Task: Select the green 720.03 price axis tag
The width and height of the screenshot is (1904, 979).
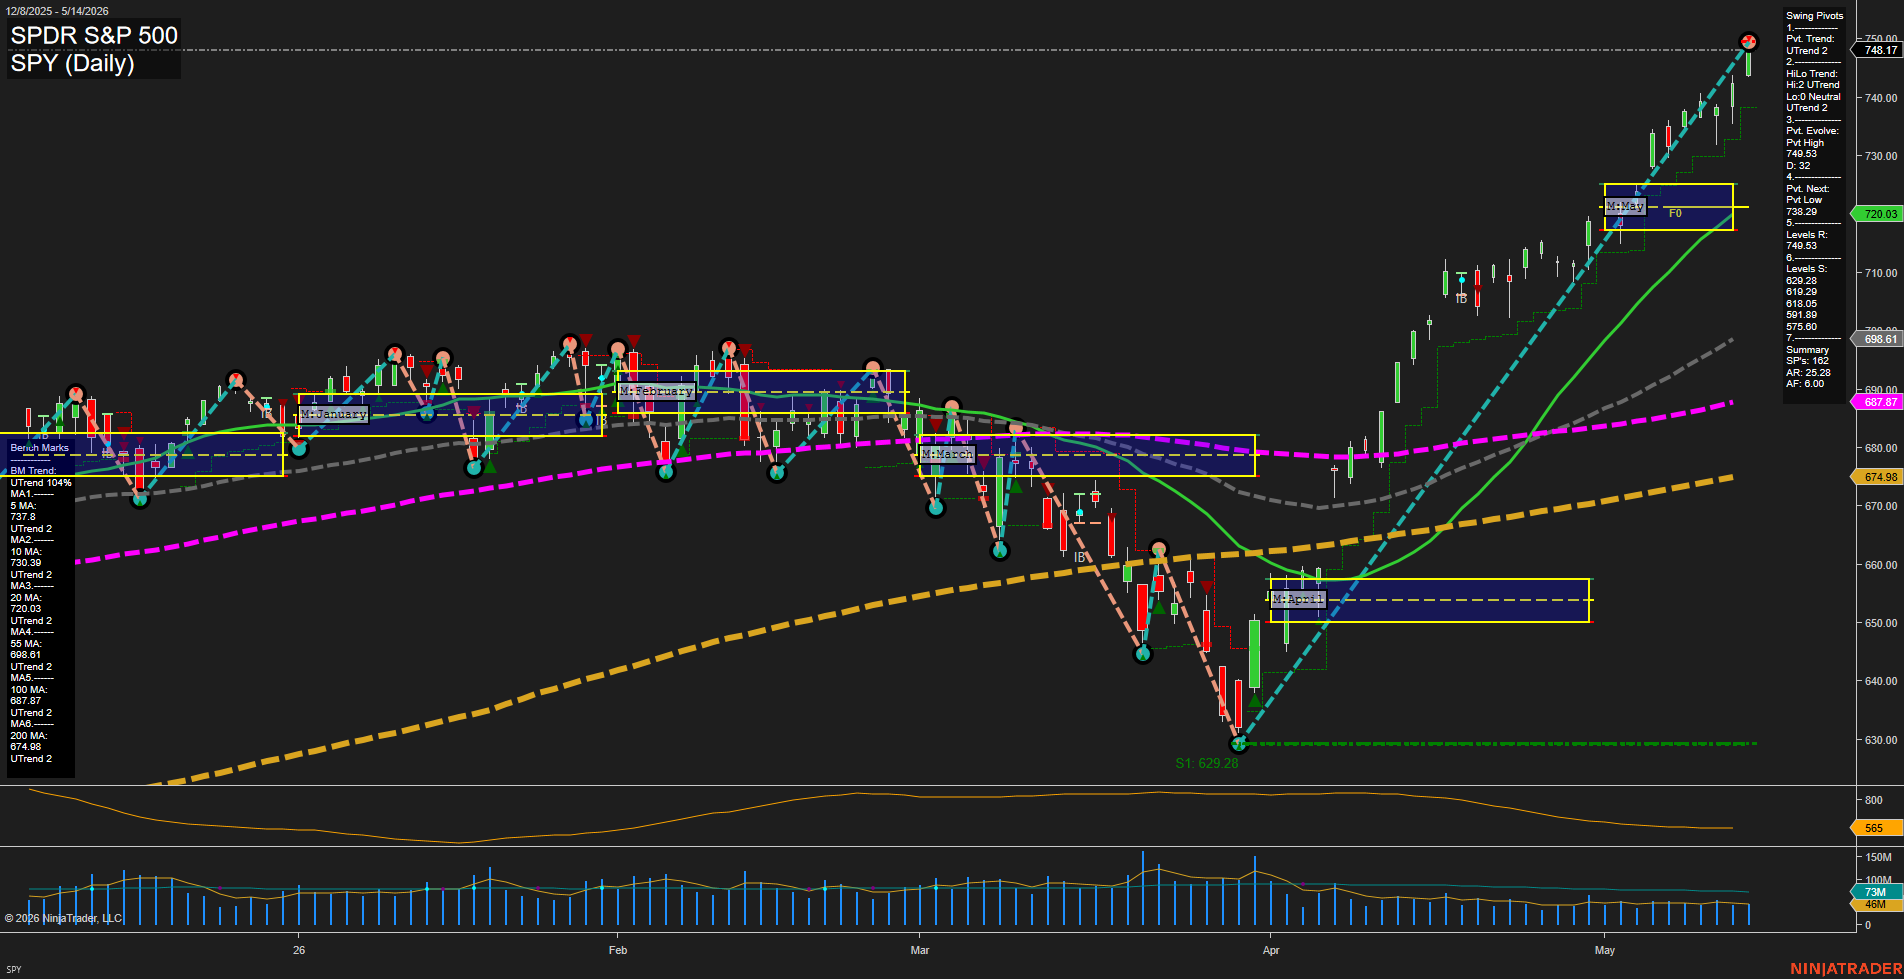Action: [x=1880, y=214]
